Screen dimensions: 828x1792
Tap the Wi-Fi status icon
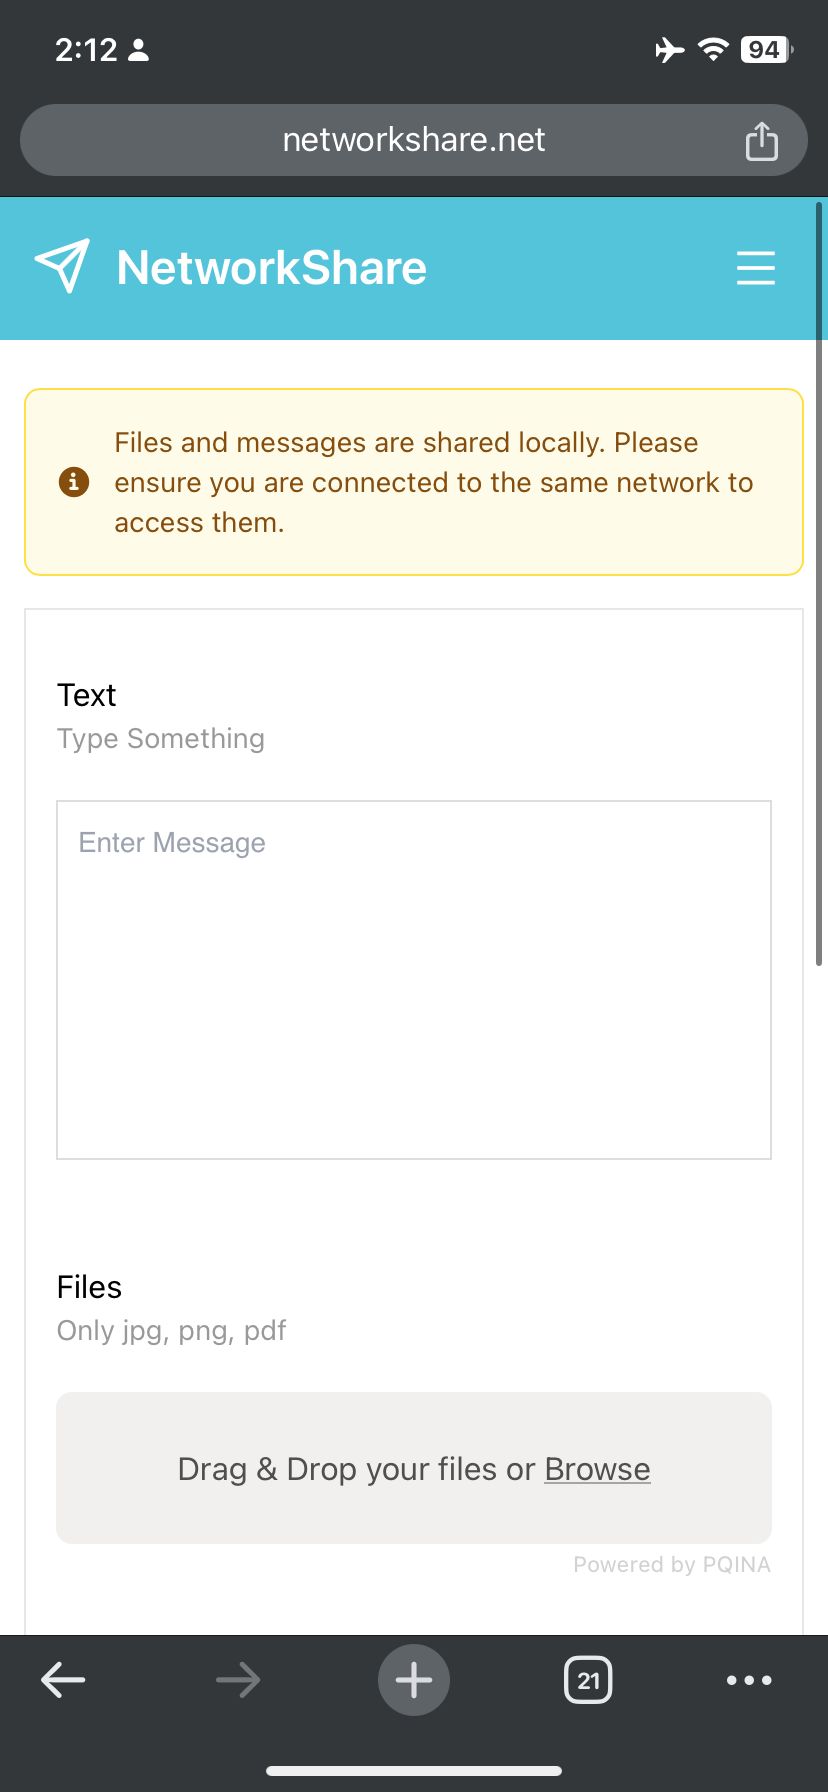pyautogui.click(x=713, y=50)
